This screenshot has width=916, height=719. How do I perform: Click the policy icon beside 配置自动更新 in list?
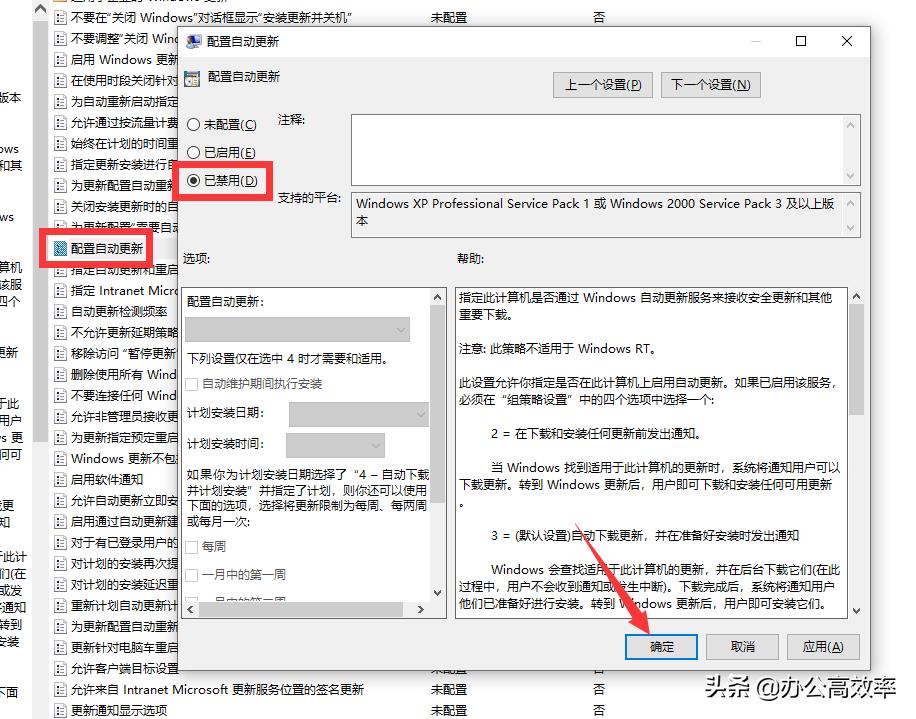61,247
